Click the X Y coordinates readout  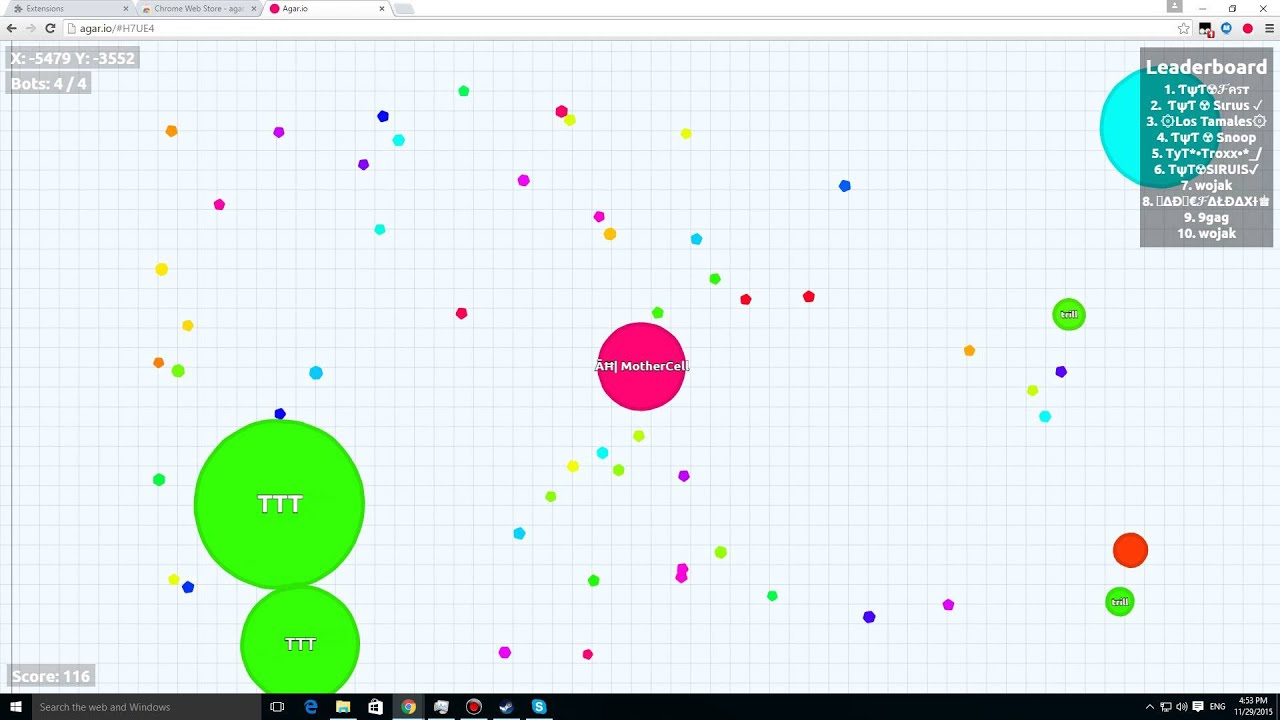tap(72, 58)
